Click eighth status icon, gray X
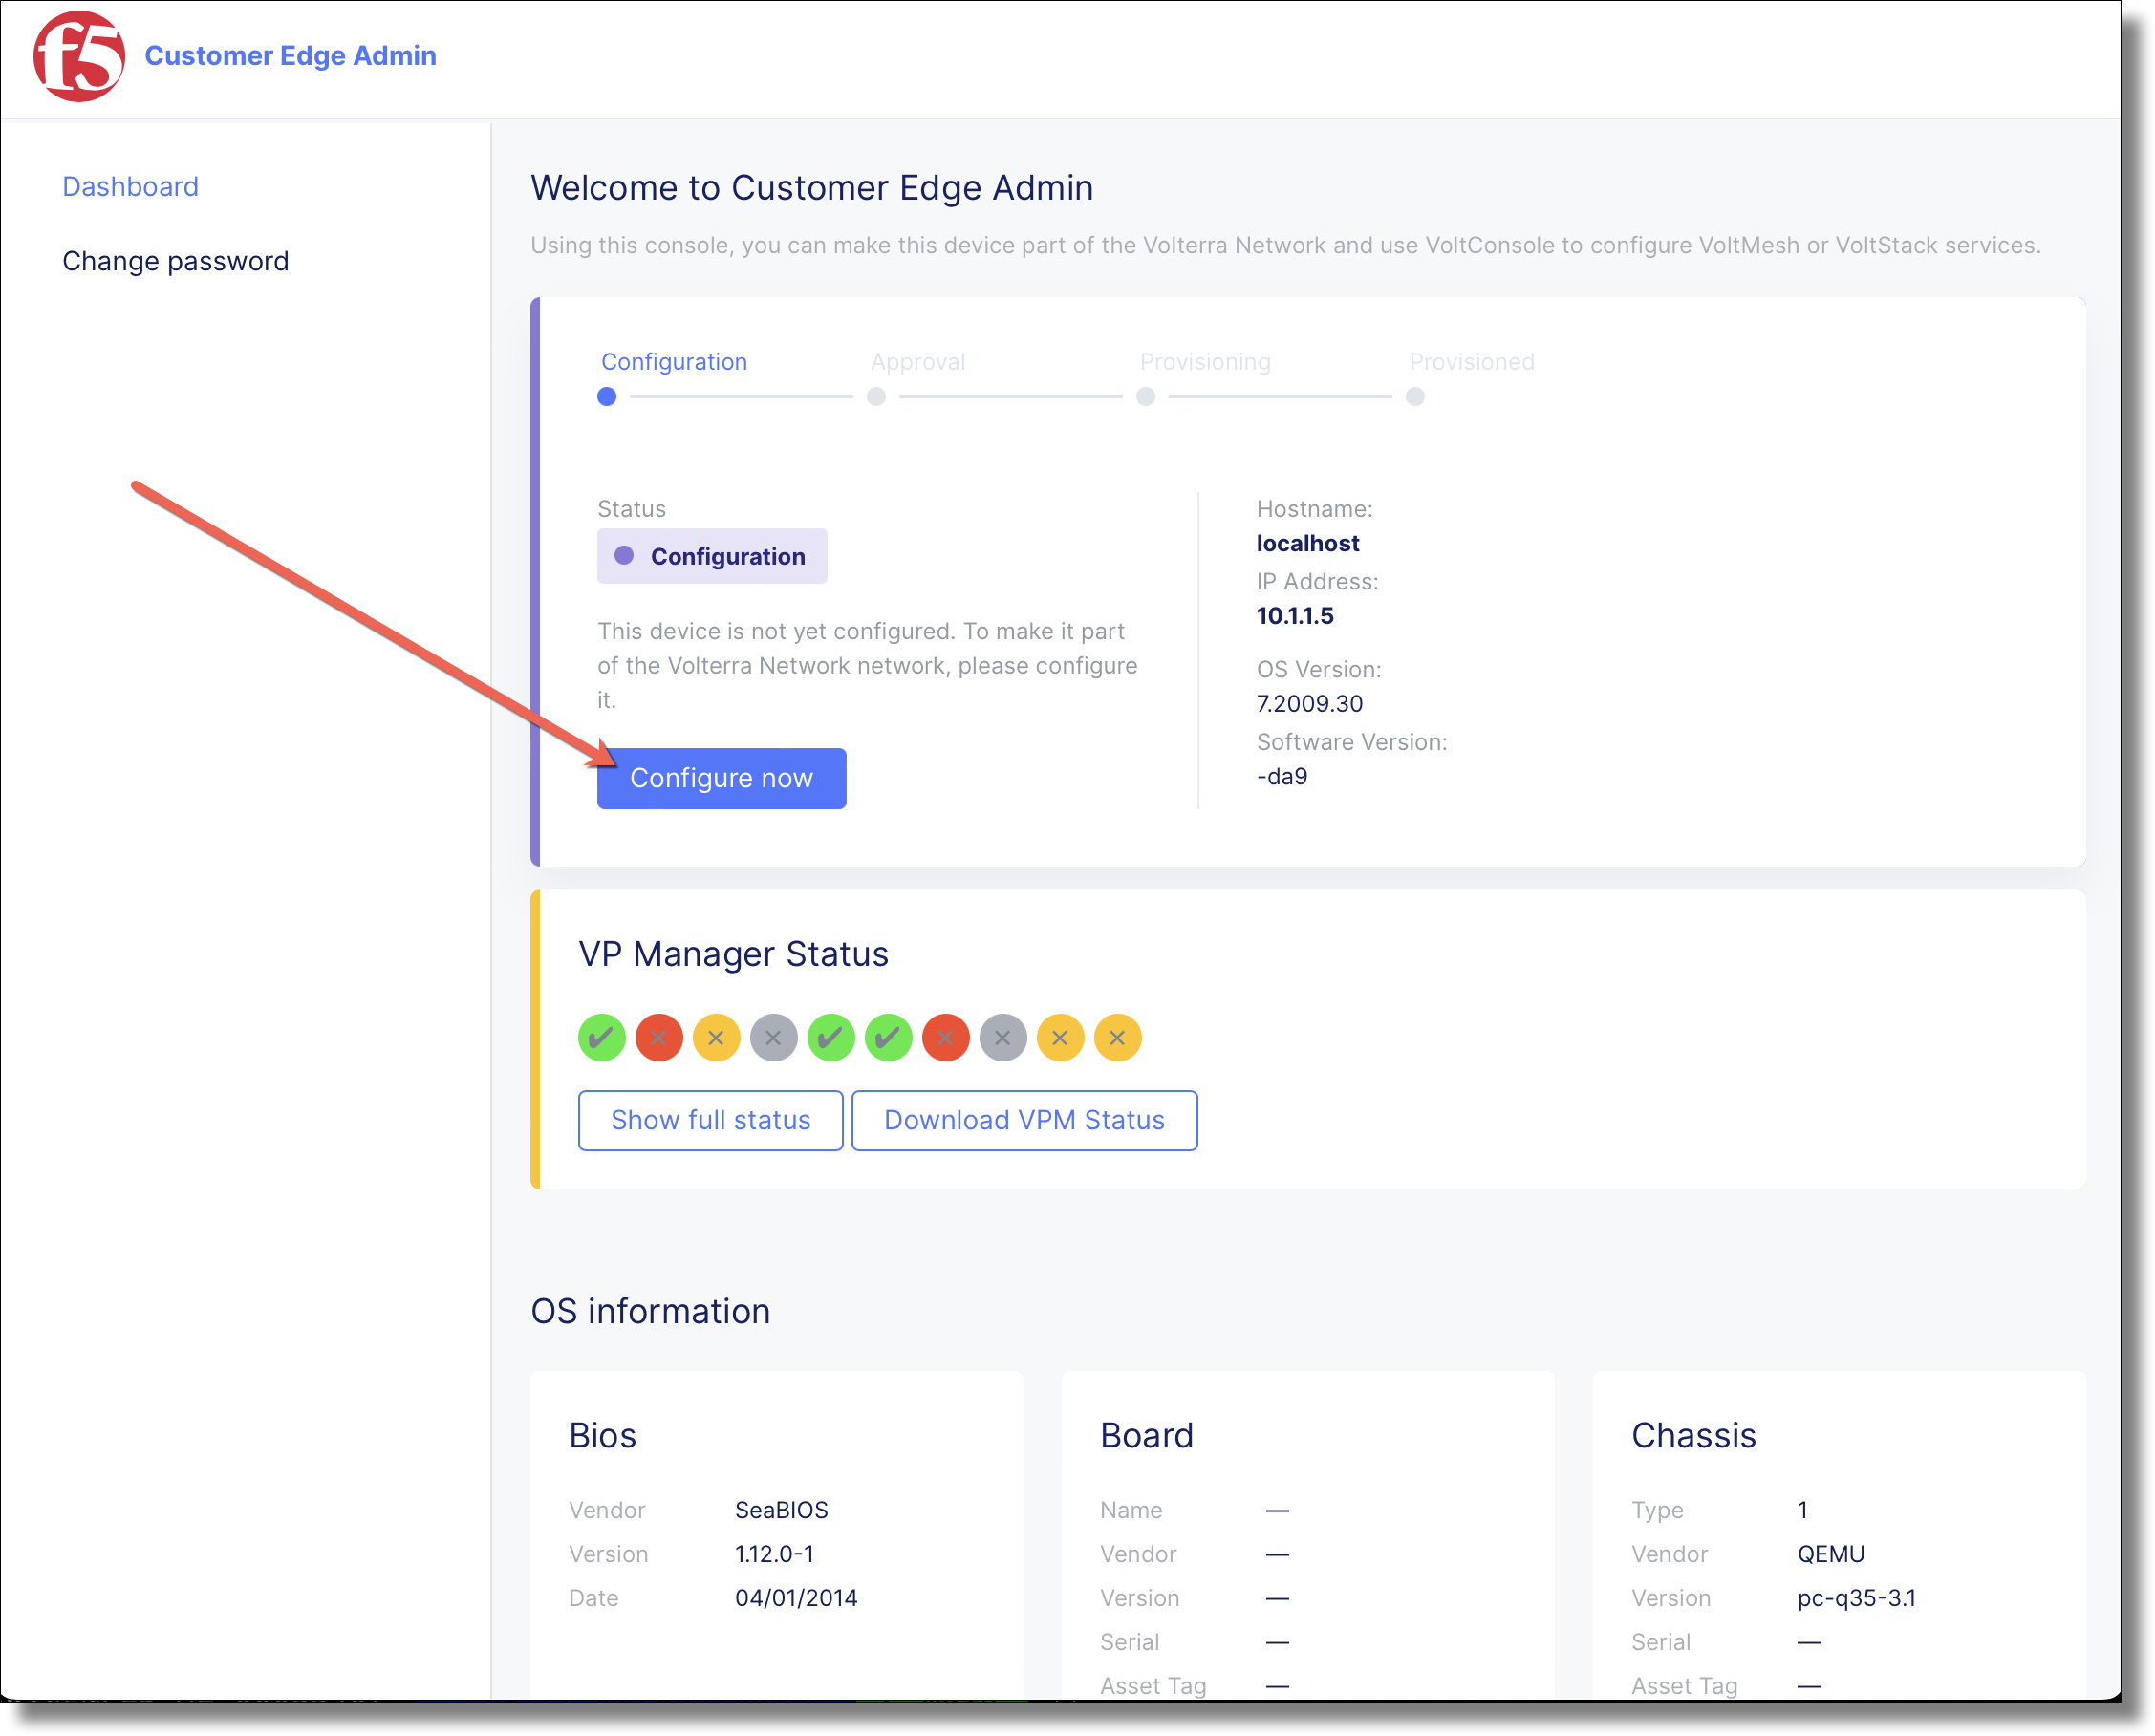This screenshot has width=2155, height=1736. pos(1003,1038)
